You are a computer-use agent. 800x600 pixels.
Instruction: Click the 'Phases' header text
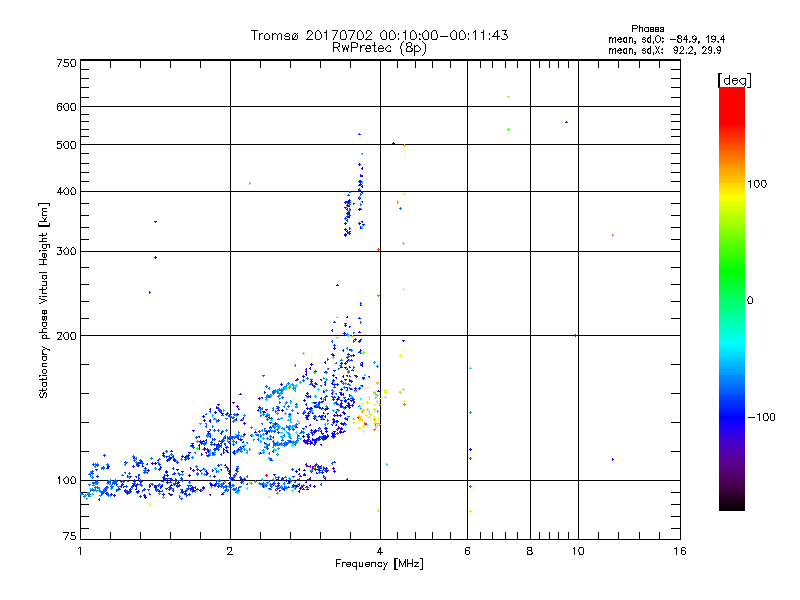pos(647,29)
